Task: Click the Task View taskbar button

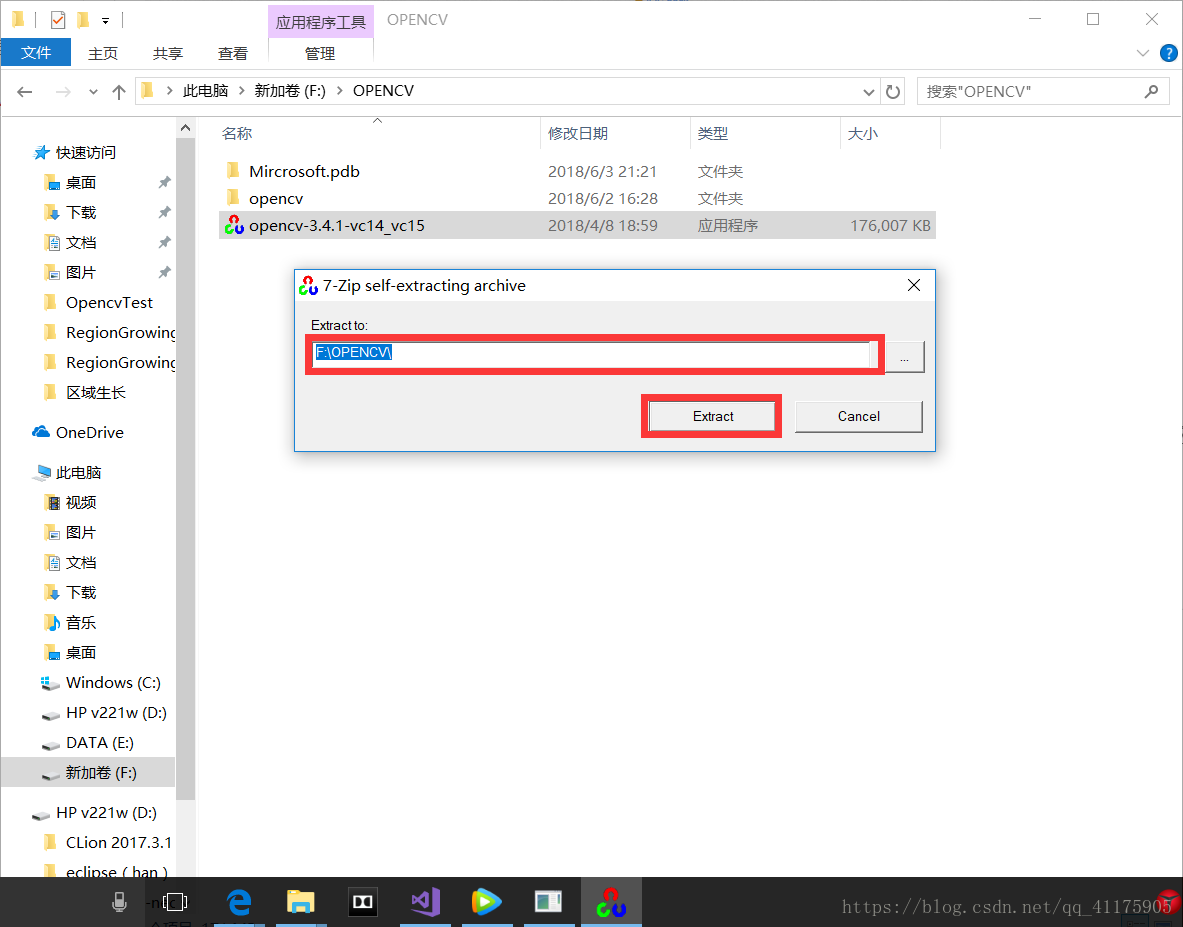Action: pos(175,901)
